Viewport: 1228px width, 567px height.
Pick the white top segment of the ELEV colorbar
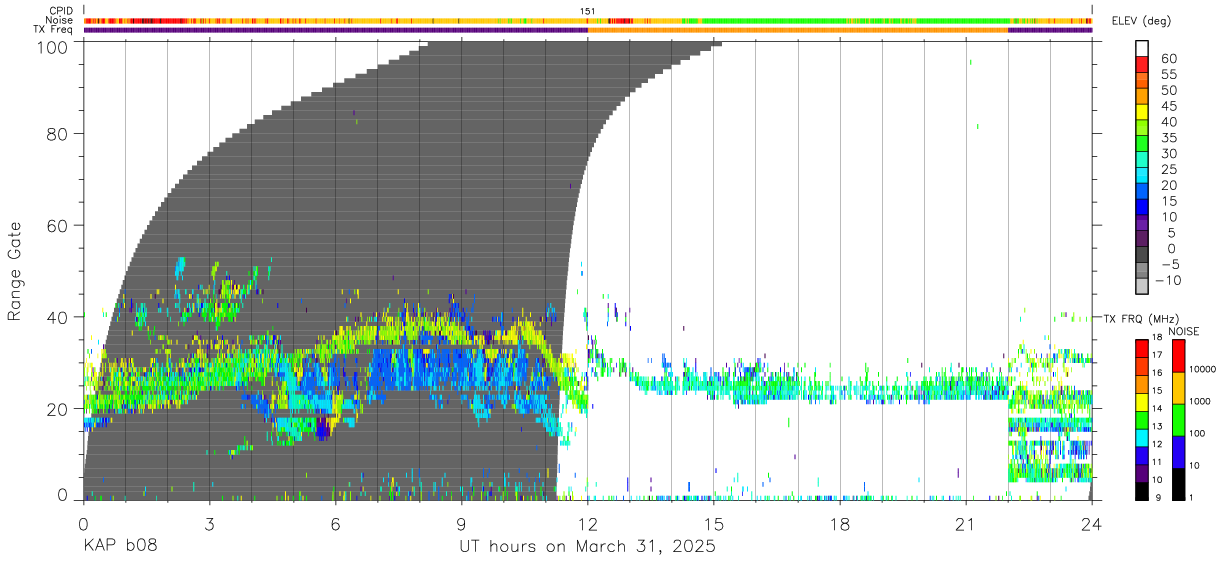[x=1142, y=49]
